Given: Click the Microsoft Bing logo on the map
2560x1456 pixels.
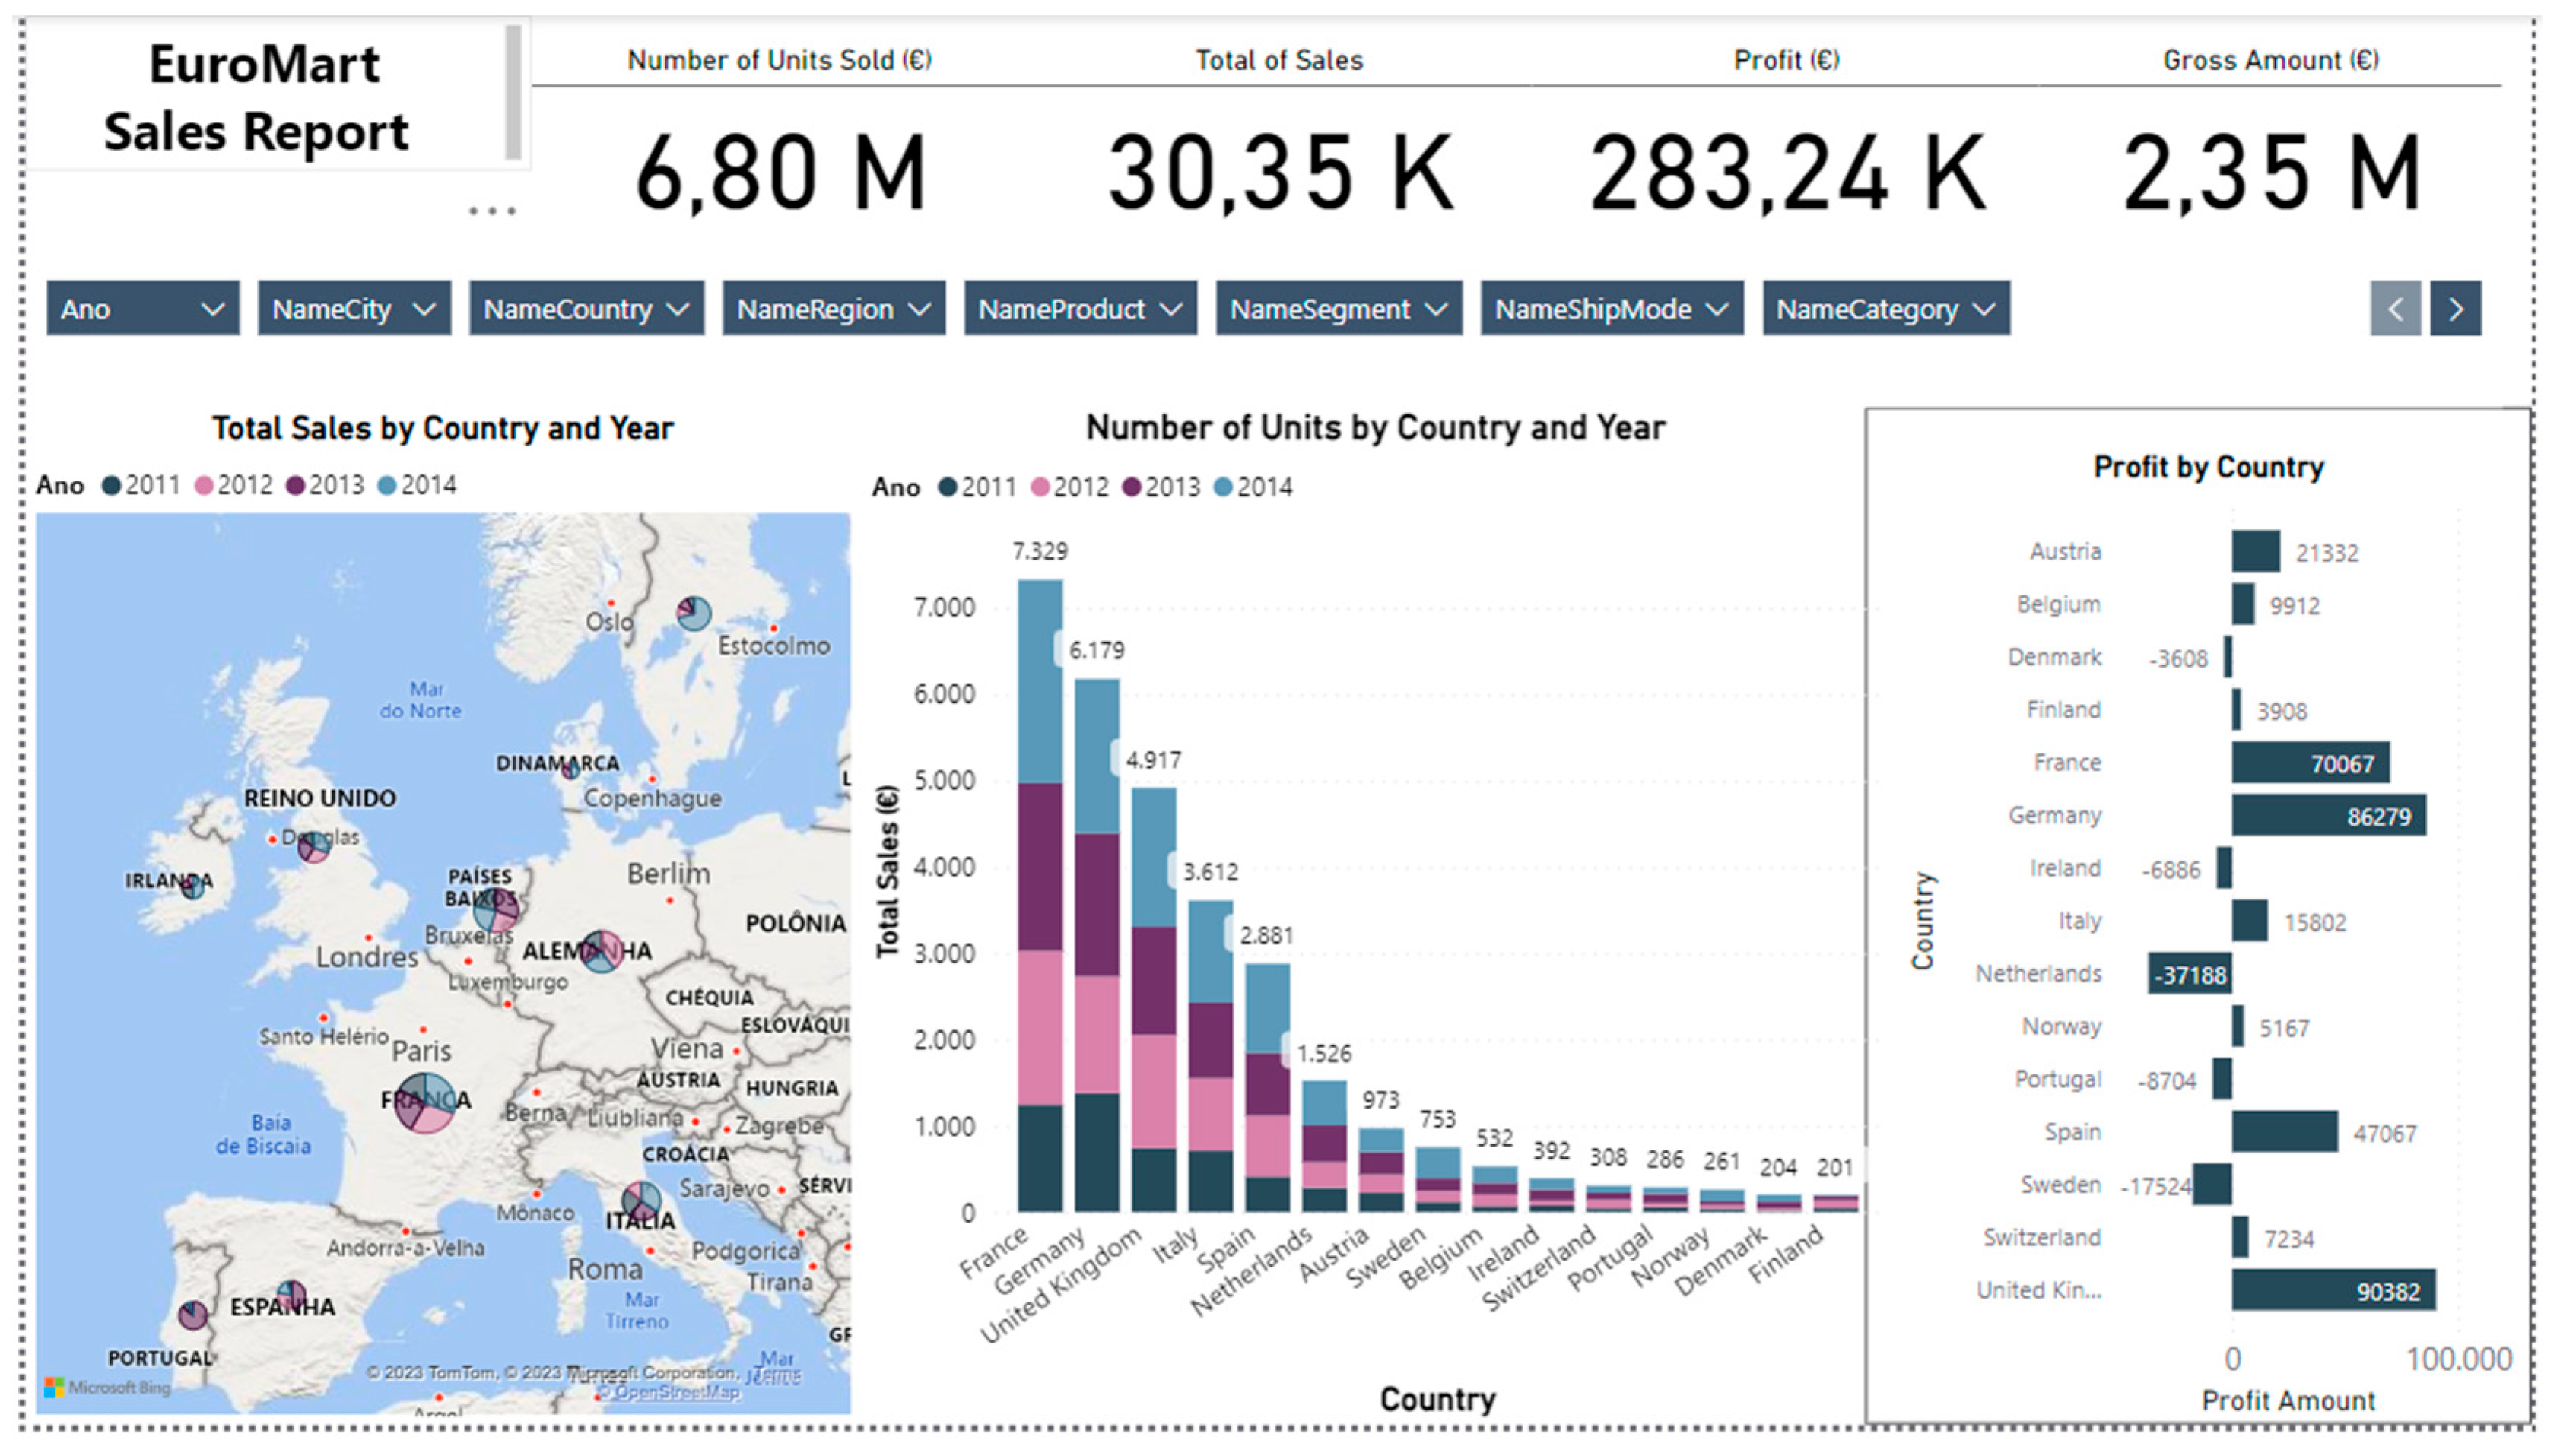Looking at the screenshot, I should pos(108,1387).
